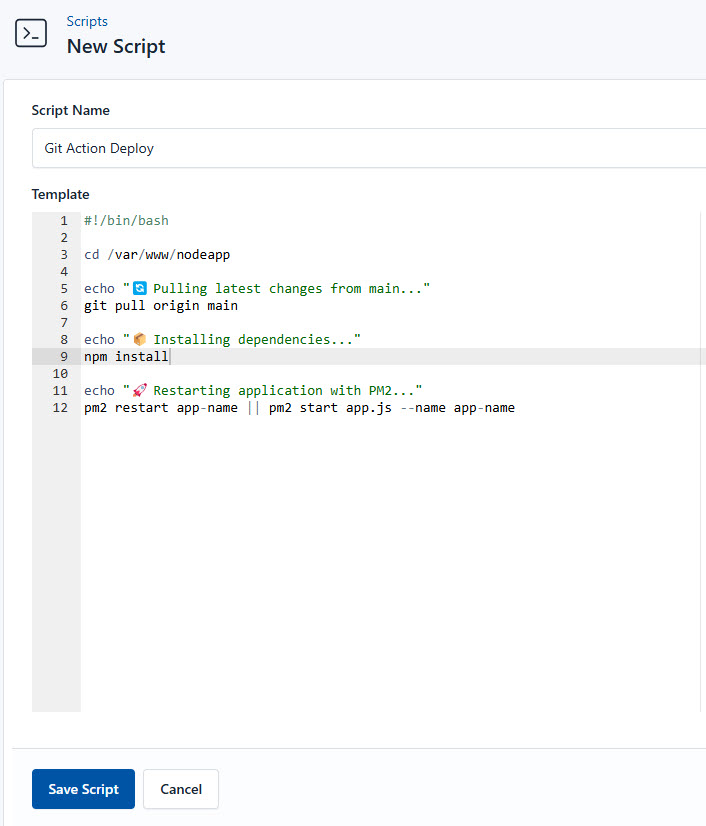Screen dimensions: 706x826
Task: Click the New Script page heading
Action: coord(116,46)
